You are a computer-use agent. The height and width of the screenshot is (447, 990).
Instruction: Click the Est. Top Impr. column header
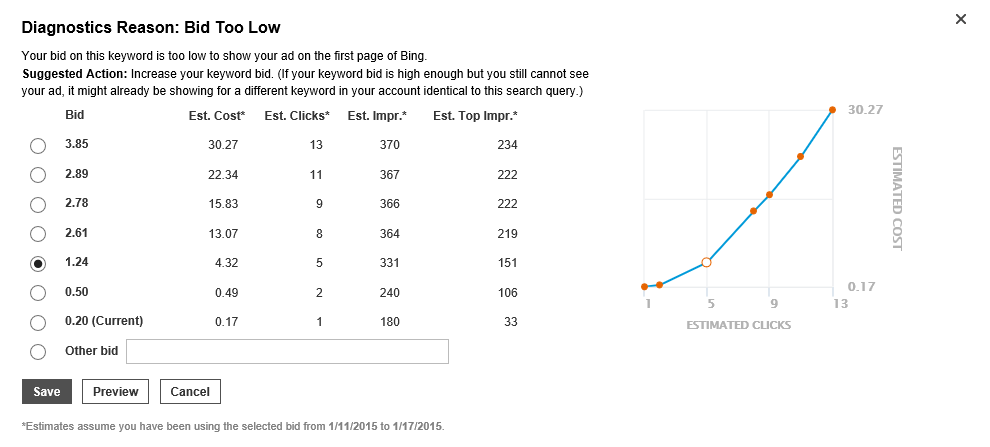[x=474, y=116]
